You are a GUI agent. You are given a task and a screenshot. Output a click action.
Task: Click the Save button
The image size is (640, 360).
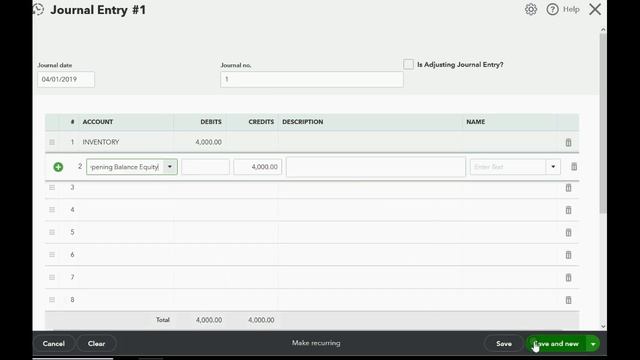[504, 344]
